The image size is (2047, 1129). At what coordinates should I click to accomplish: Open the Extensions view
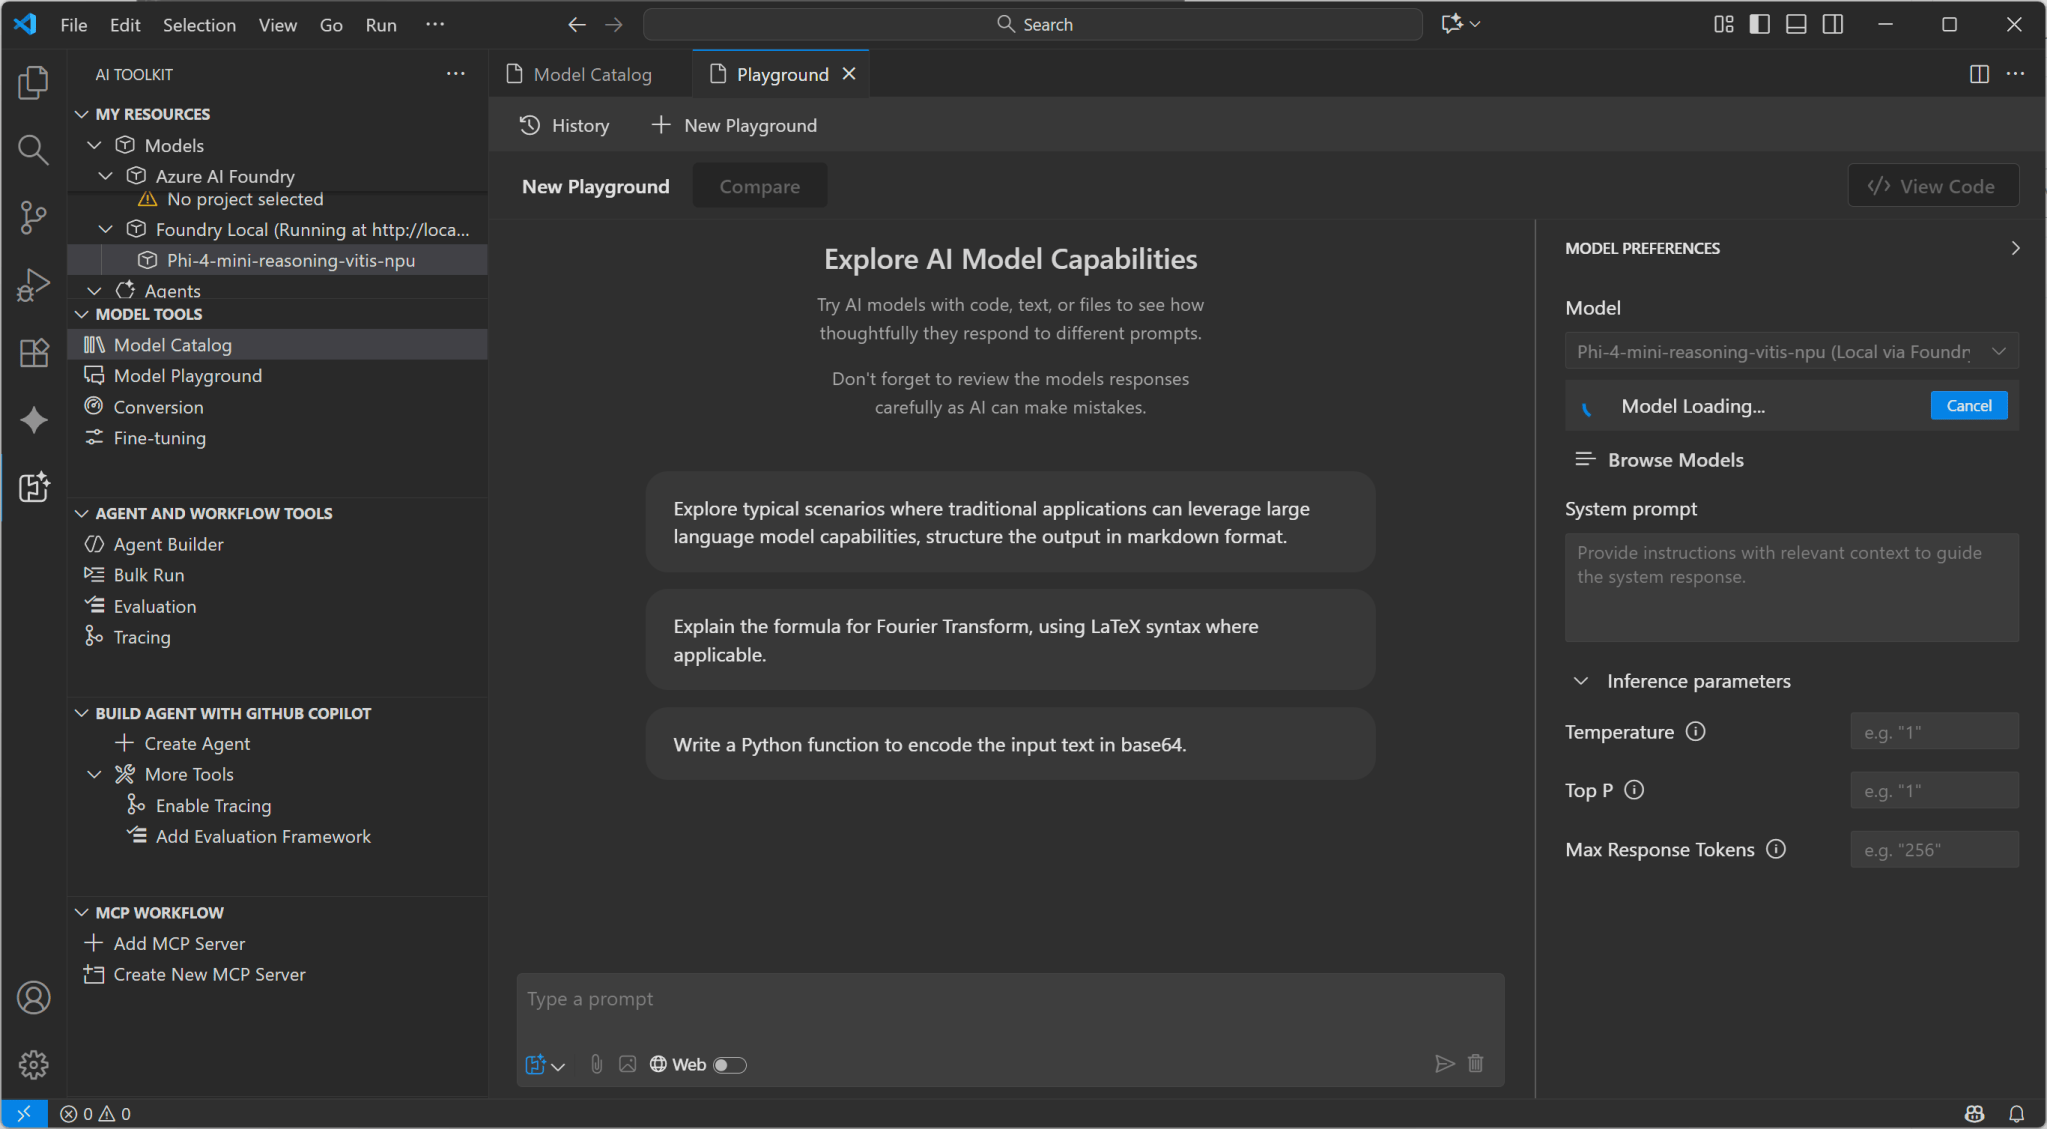33,352
